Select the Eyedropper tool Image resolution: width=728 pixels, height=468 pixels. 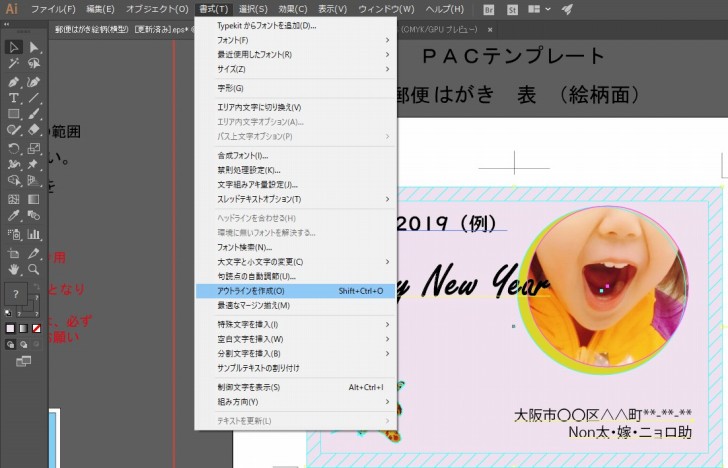pos(13,215)
